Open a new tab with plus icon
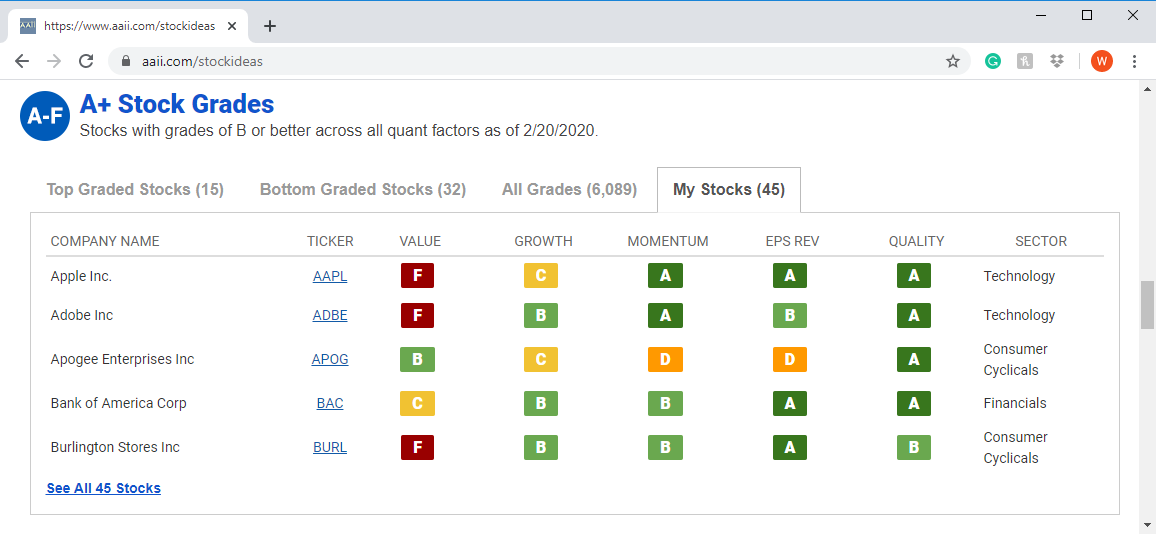The image size is (1156, 534). coord(270,26)
